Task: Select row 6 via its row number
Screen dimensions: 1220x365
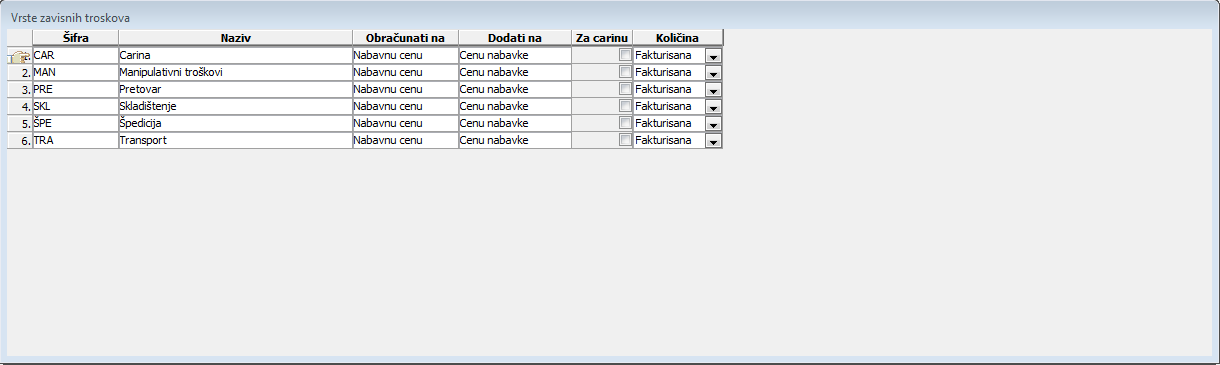Action: (20, 141)
